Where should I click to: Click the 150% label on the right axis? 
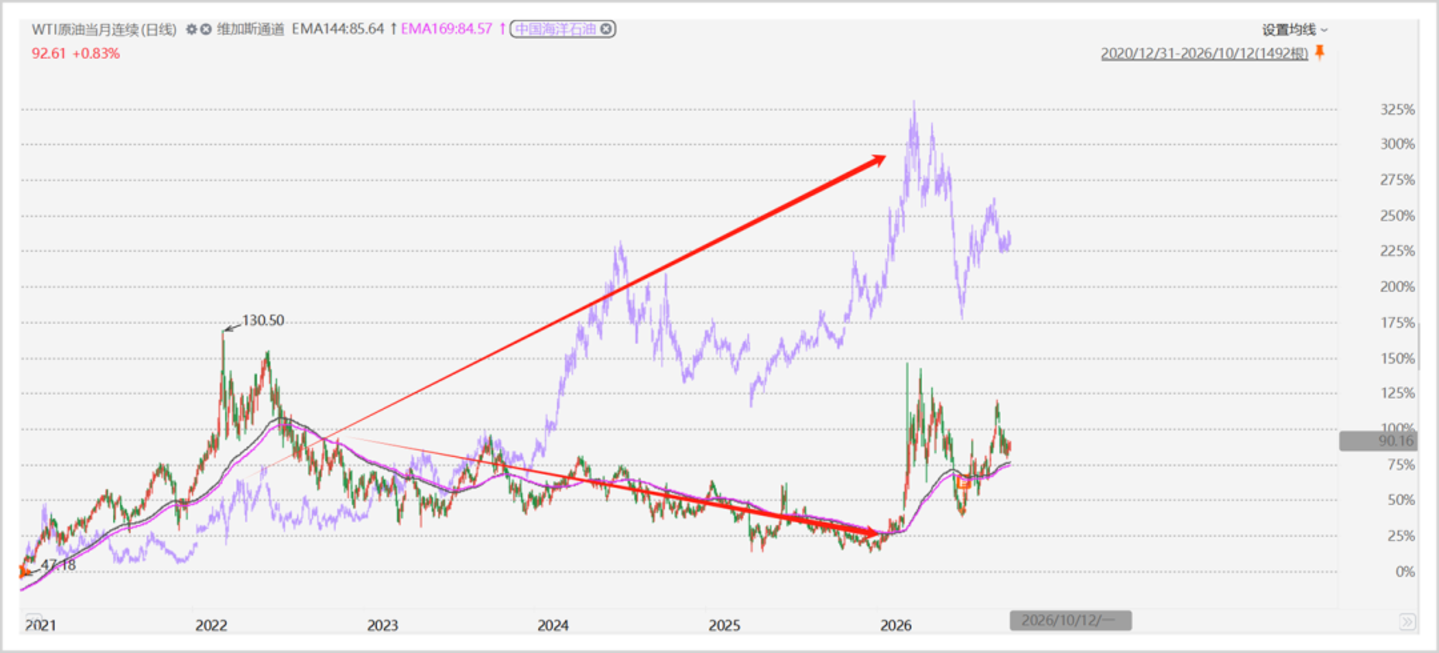point(1397,358)
